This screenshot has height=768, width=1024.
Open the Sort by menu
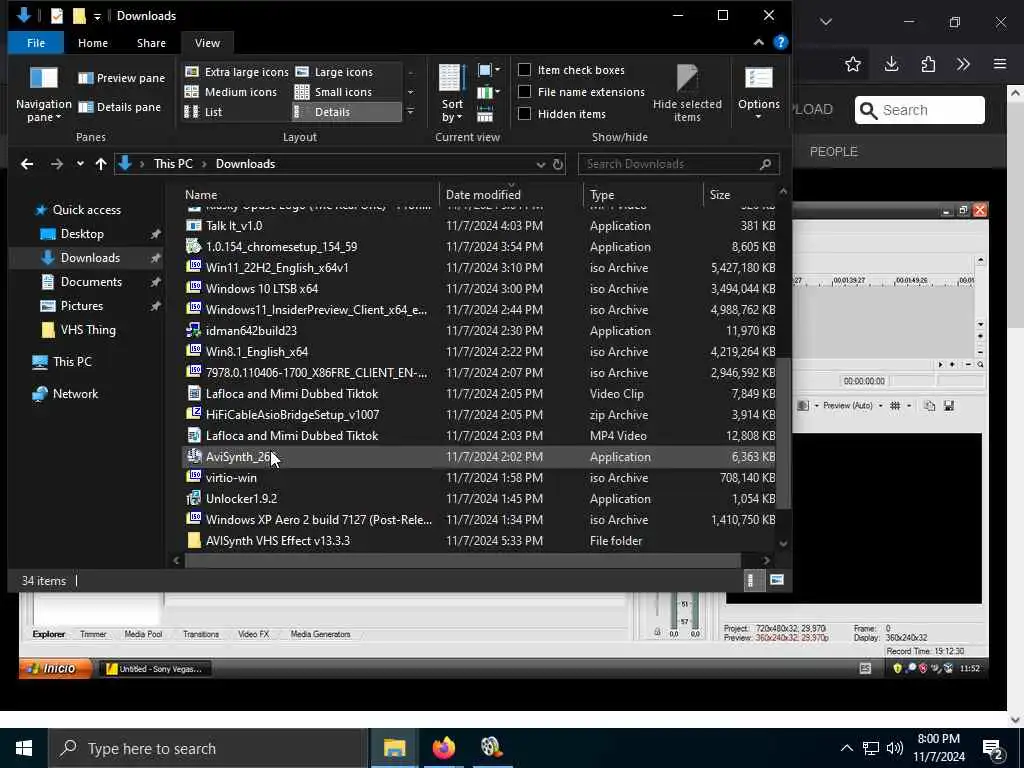click(451, 94)
